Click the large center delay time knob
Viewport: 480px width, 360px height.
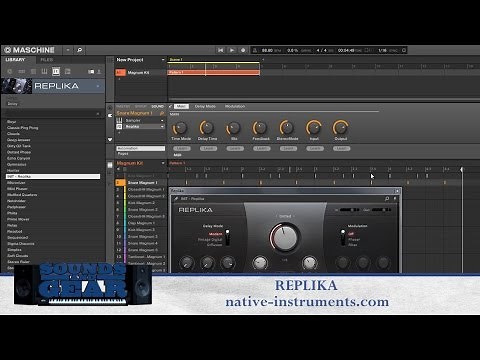284,237
